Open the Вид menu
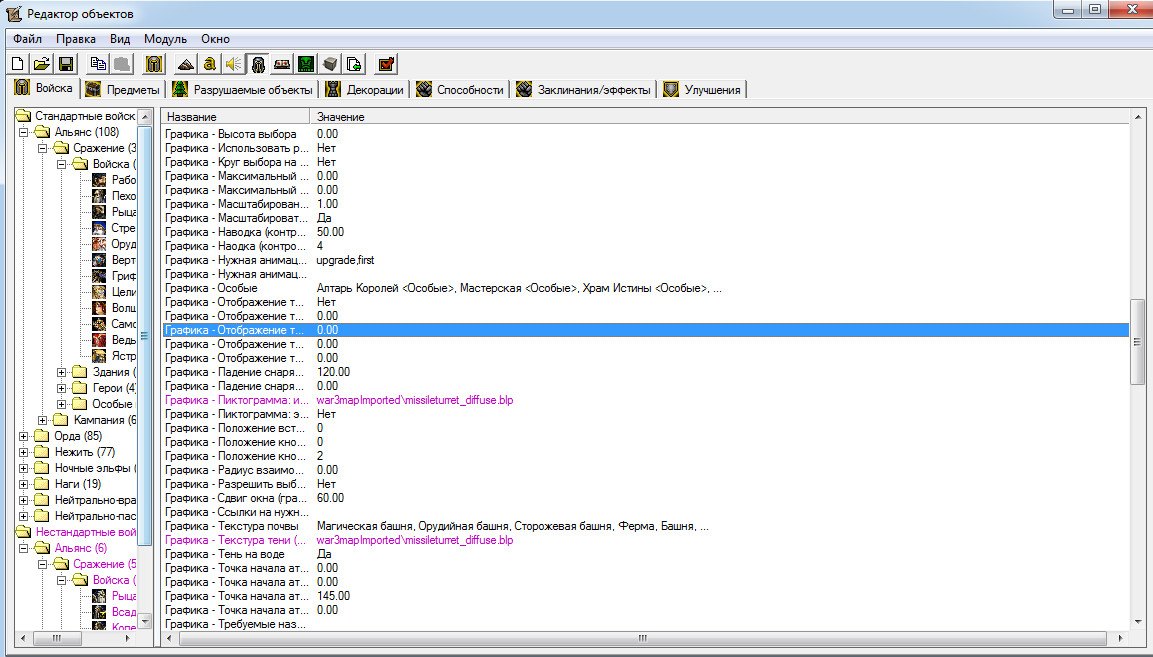The width and height of the screenshot is (1153, 657). 120,39
